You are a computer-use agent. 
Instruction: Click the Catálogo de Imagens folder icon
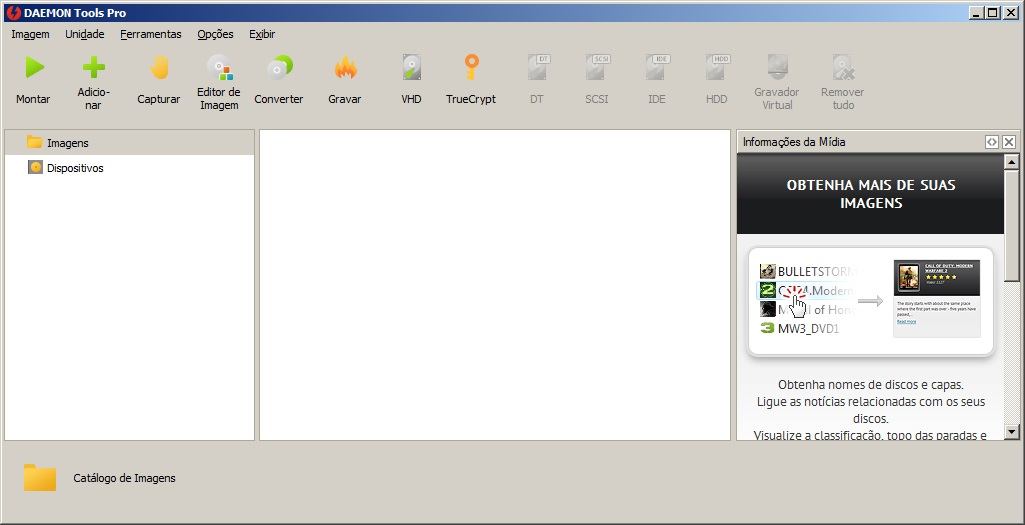click(x=40, y=477)
